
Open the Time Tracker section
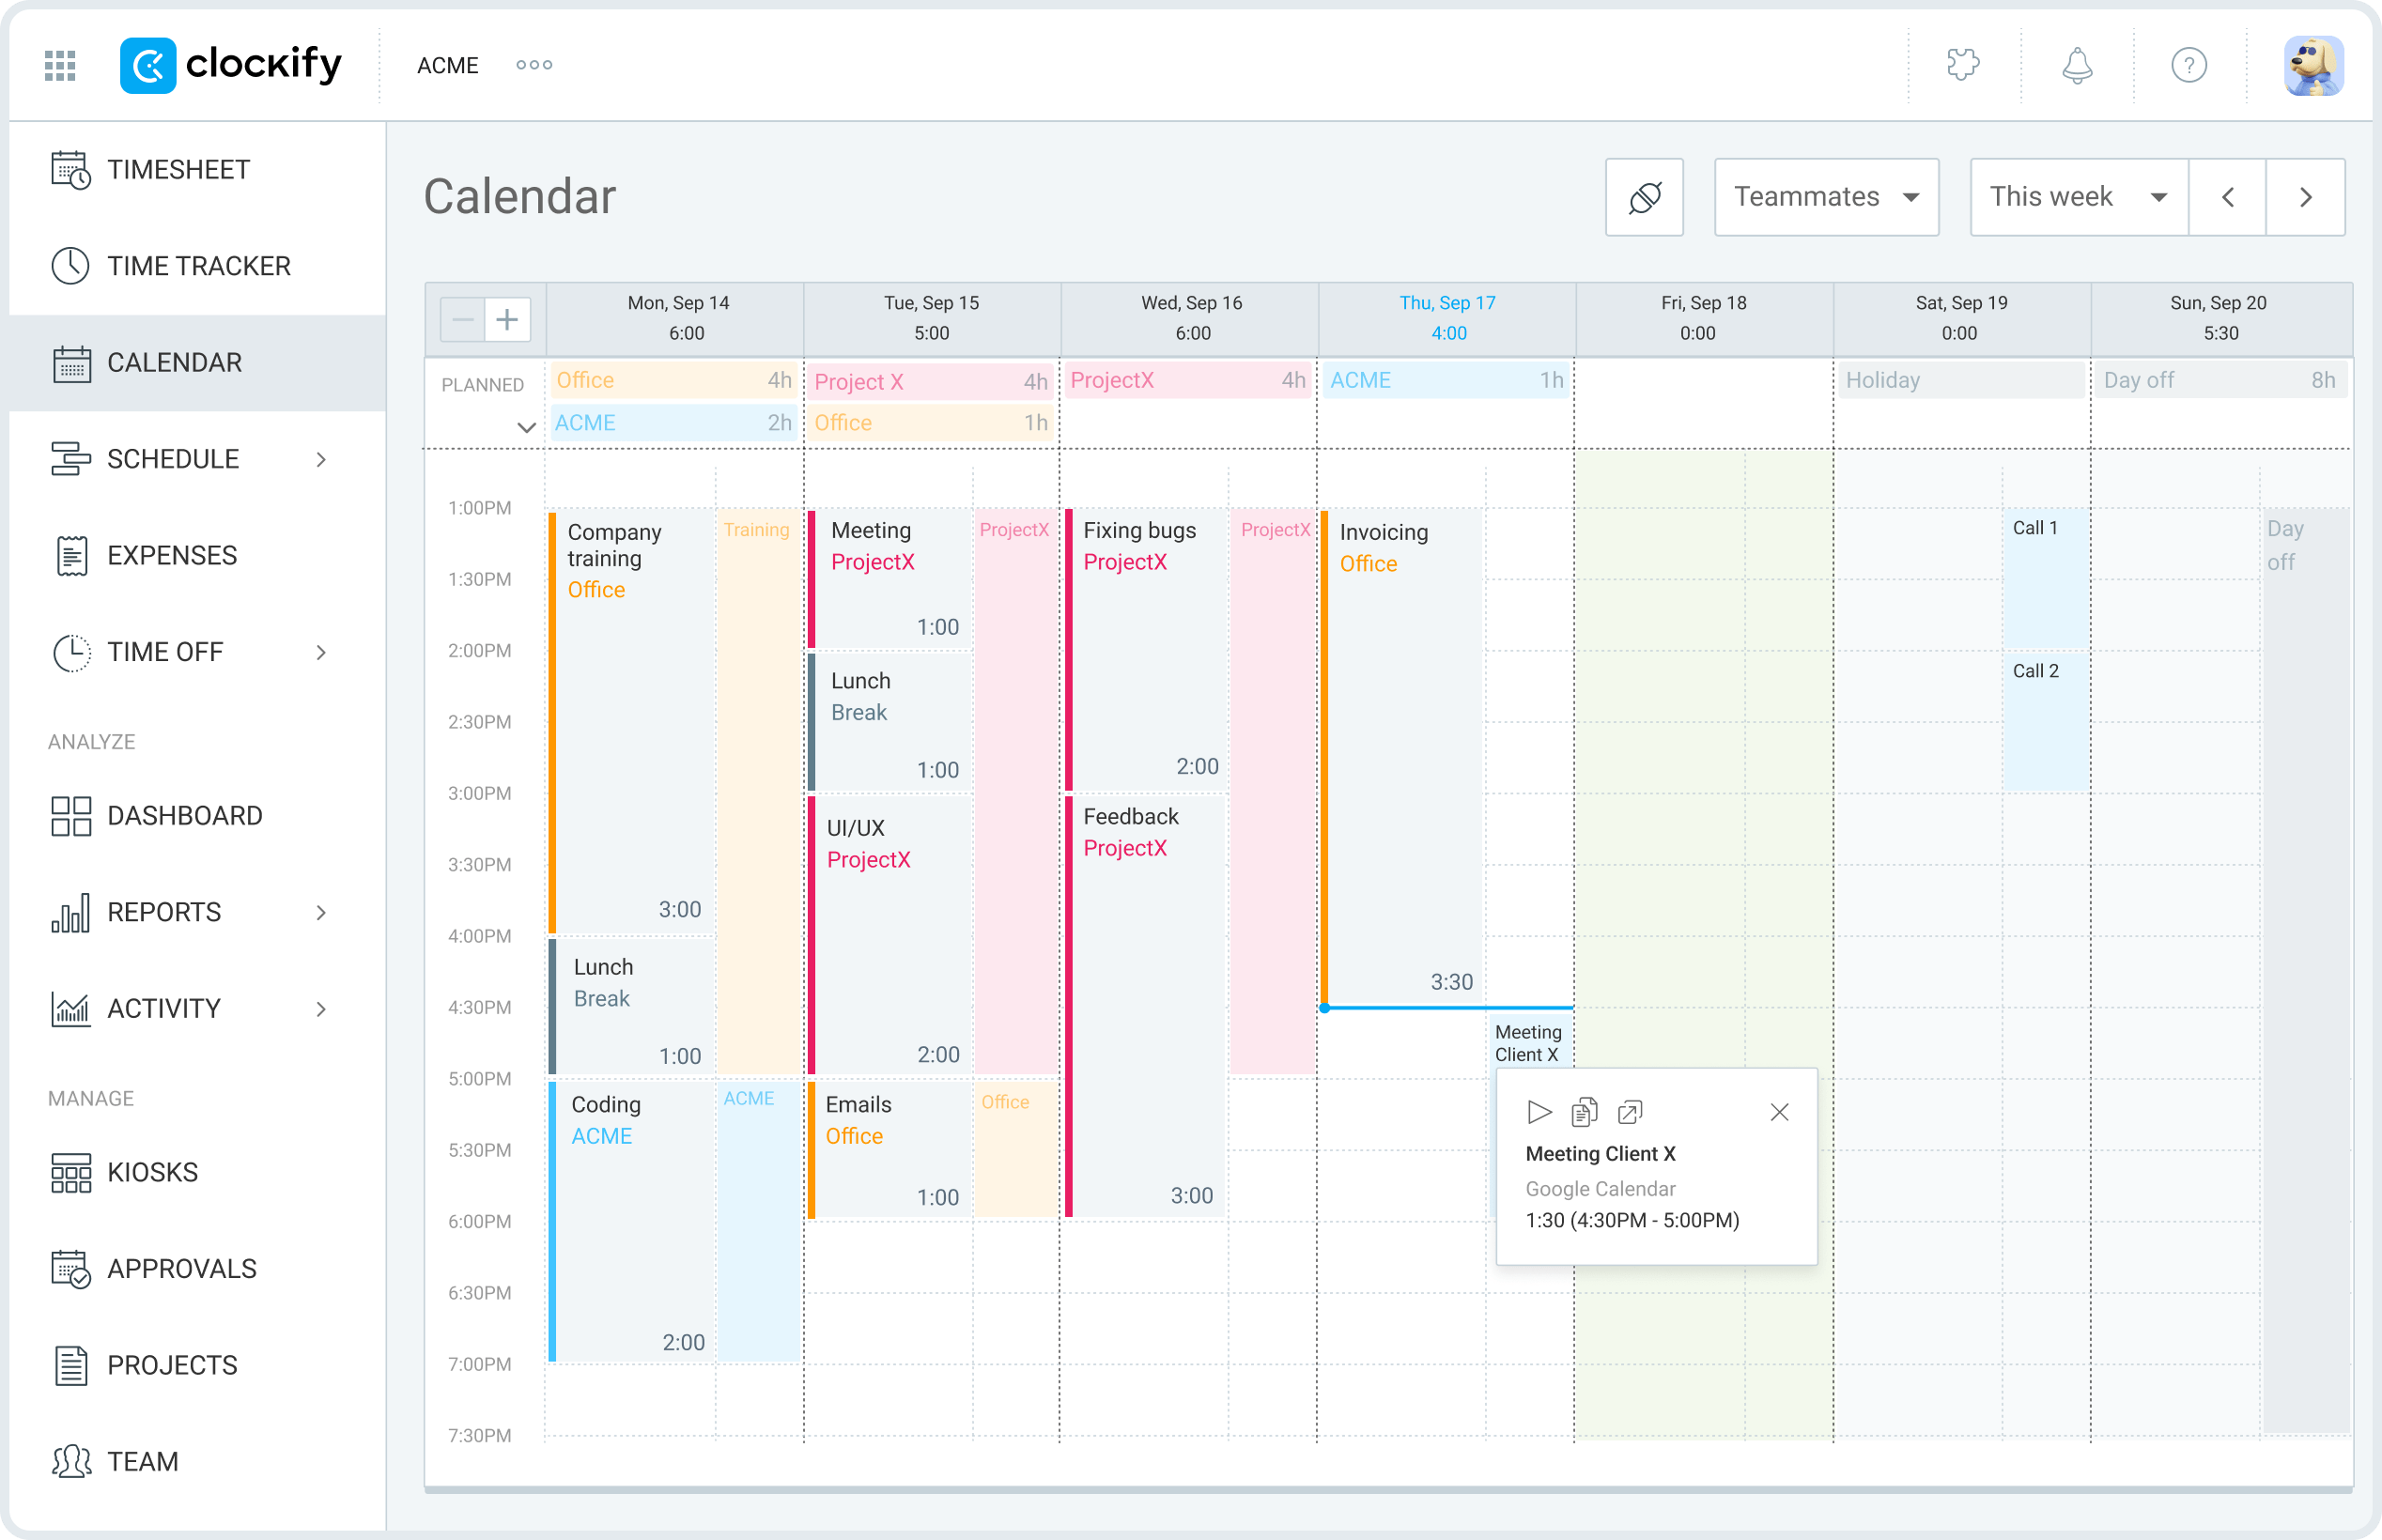click(x=197, y=265)
